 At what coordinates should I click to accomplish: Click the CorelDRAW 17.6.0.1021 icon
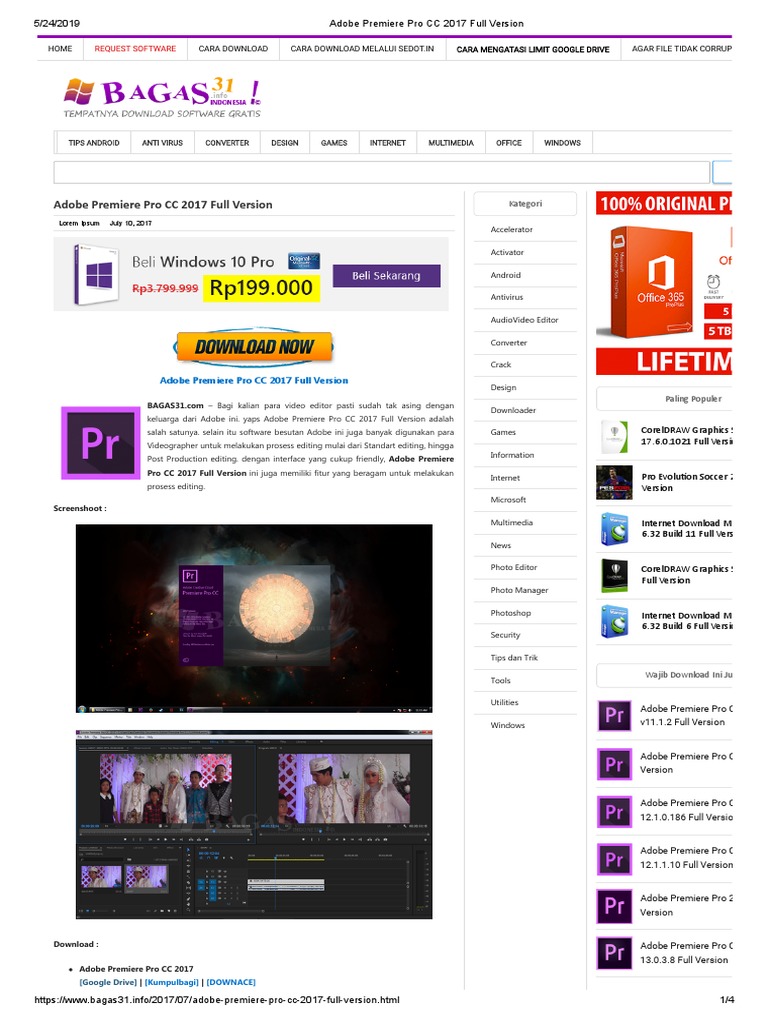tap(613, 436)
